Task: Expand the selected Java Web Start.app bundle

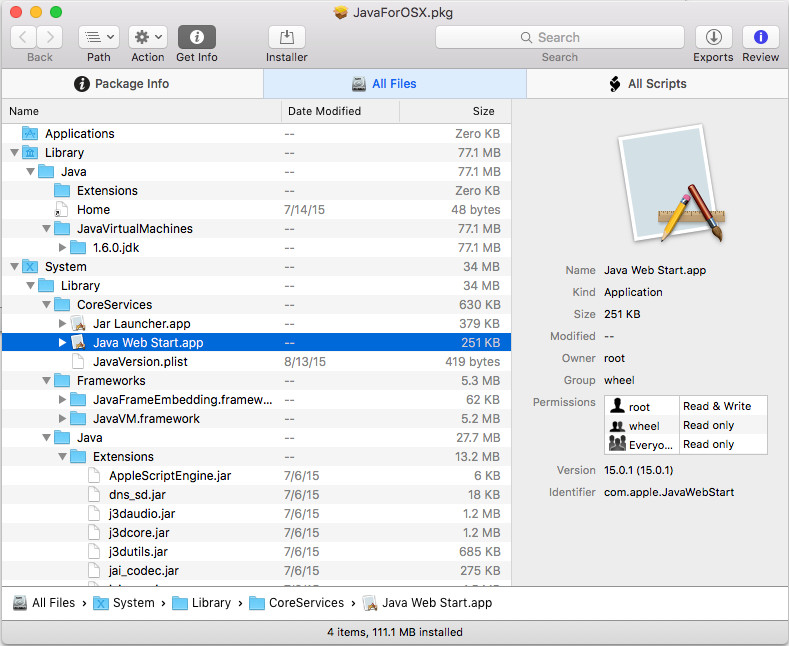Action: click(x=62, y=343)
